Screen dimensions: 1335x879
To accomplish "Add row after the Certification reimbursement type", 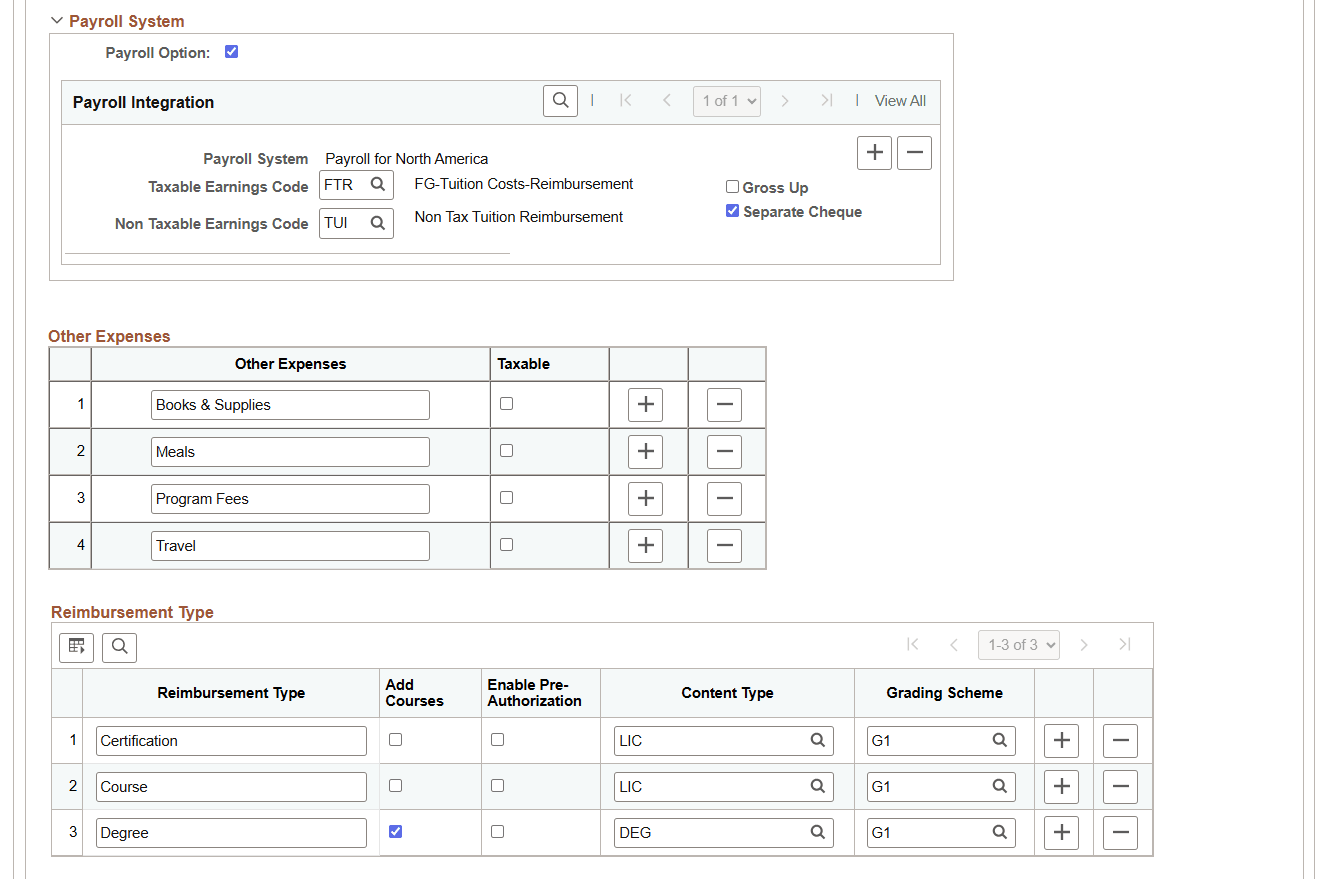I will pos(1061,741).
